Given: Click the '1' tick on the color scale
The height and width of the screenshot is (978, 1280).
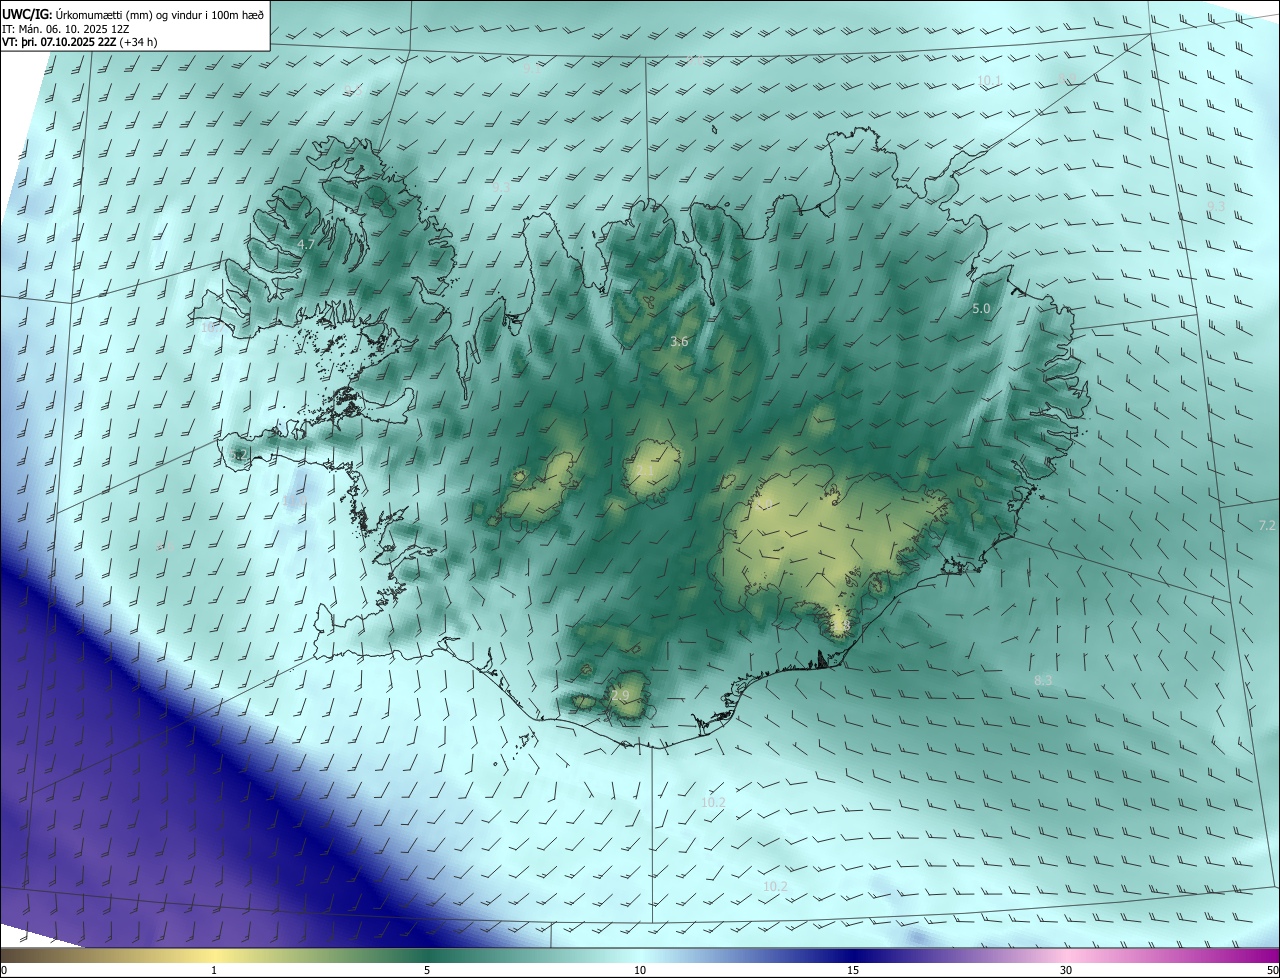Looking at the screenshot, I should click(214, 970).
